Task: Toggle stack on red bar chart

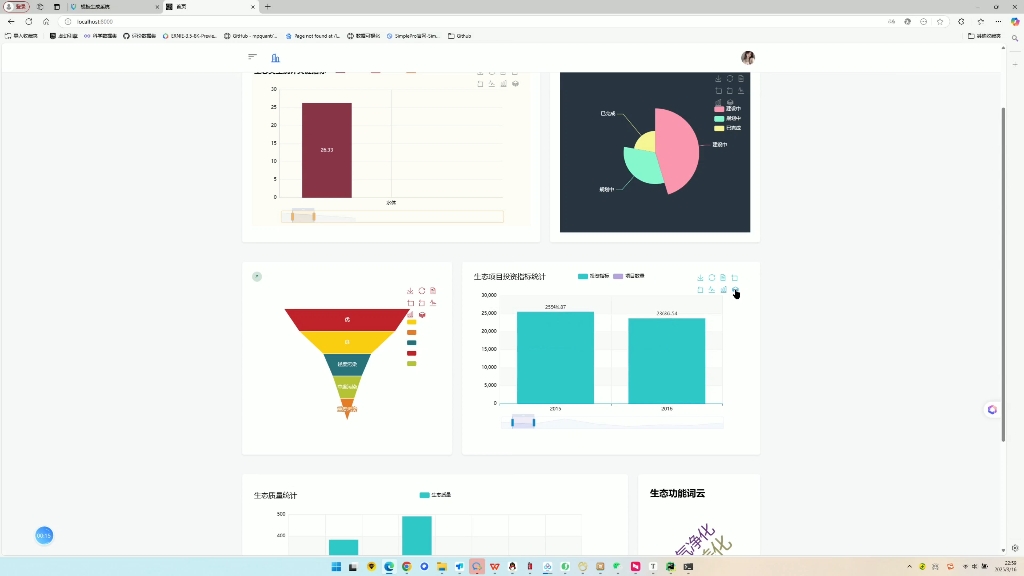Action: pos(515,84)
